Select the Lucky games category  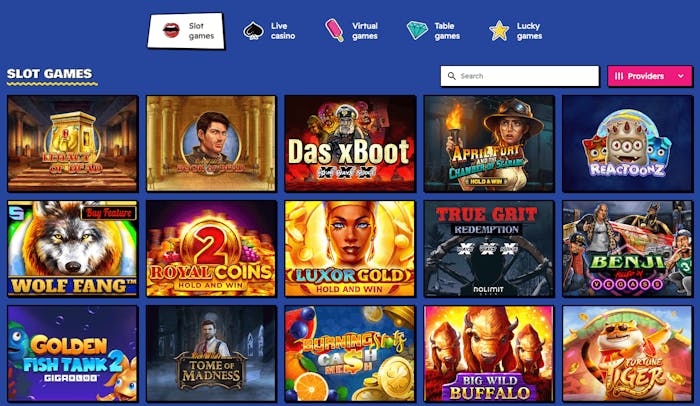tap(516, 31)
